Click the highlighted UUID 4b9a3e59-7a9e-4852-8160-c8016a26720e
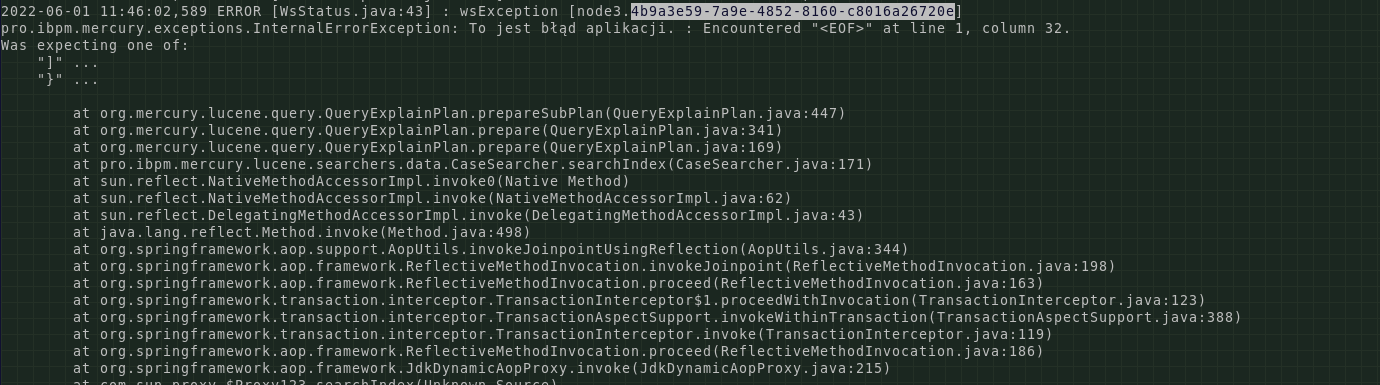Viewport: 1380px width, 385px height. tap(793, 11)
